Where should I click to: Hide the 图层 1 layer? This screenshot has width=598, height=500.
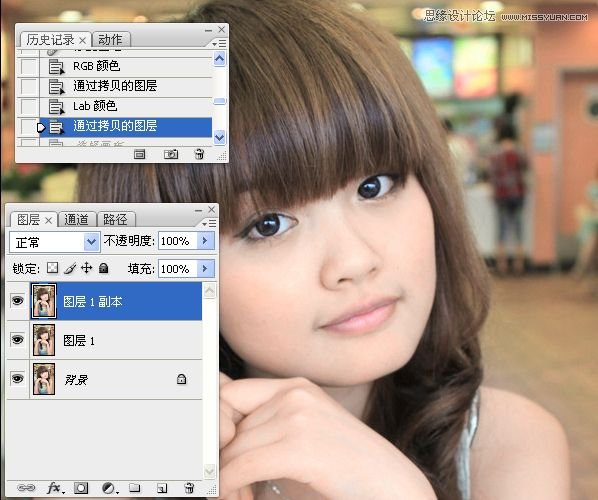pyautogui.click(x=17, y=339)
